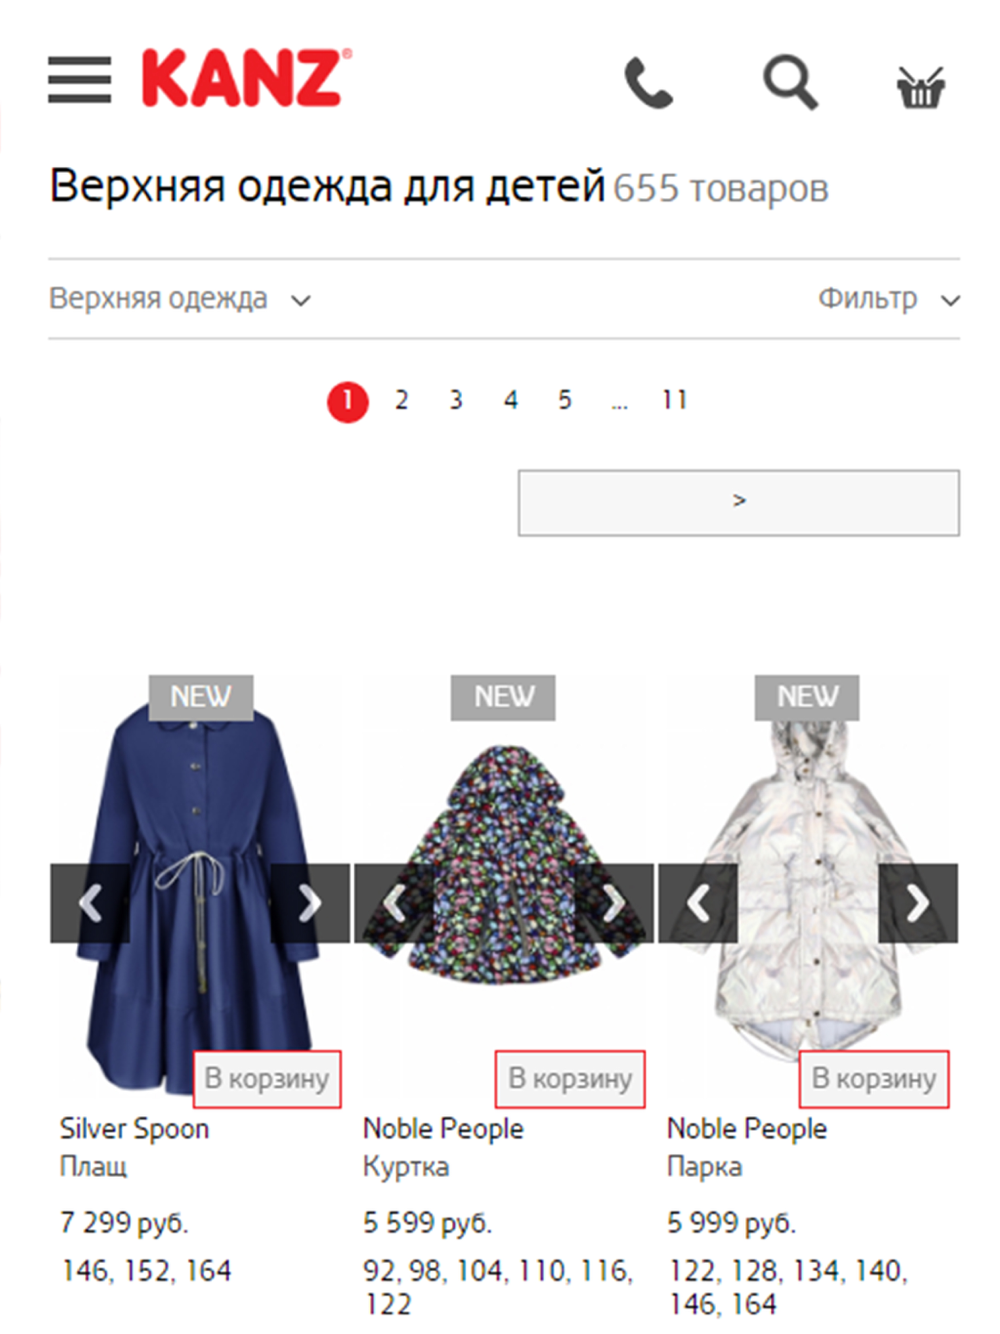Open the shopping basket icon
Image resolution: width=1000 pixels, height=1334 pixels.
[x=920, y=86]
